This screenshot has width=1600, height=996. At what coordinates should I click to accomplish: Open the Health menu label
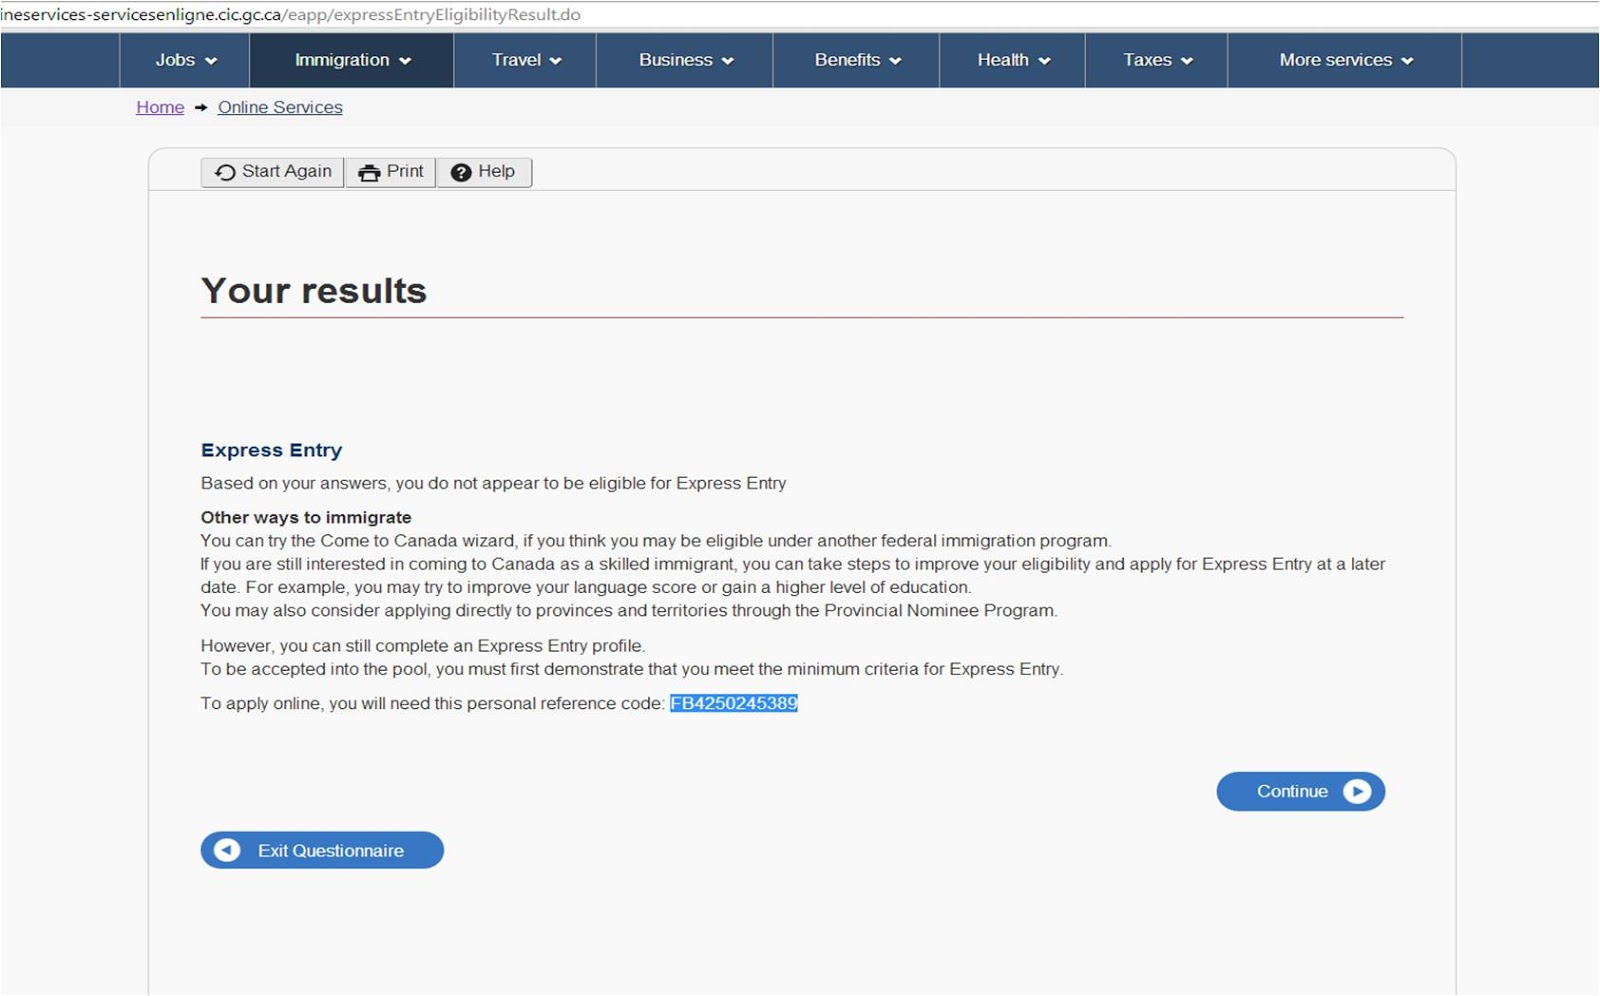[1003, 60]
